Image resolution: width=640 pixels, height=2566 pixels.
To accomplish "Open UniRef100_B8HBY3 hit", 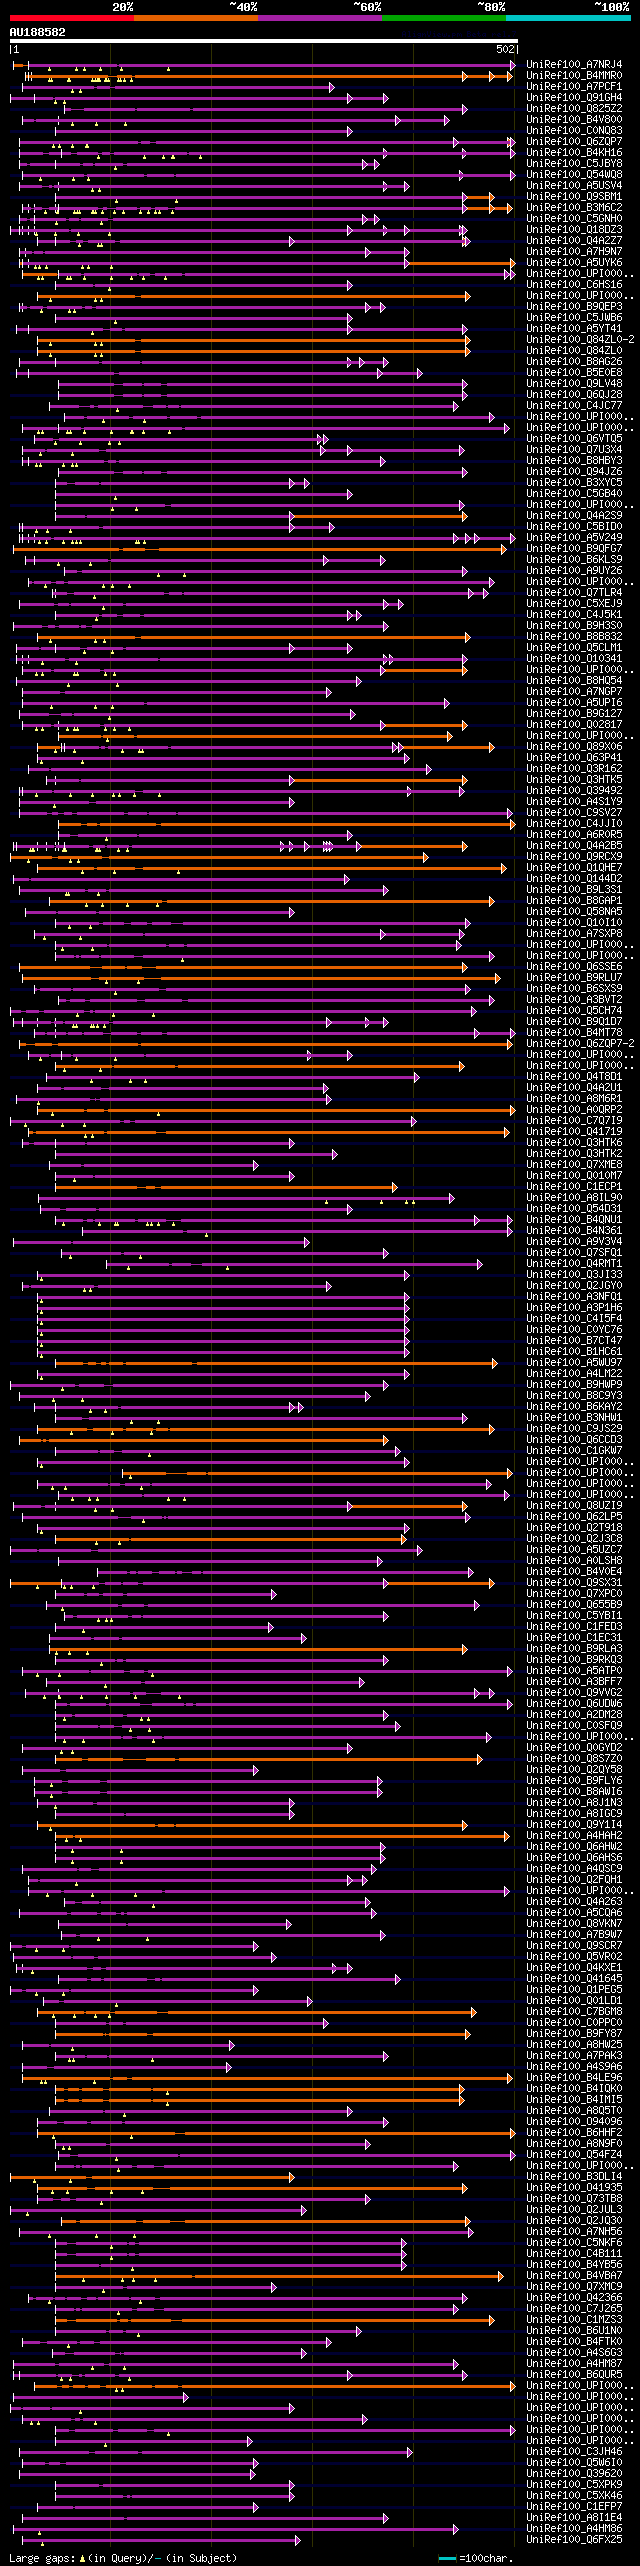I will (x=574, y=461).
